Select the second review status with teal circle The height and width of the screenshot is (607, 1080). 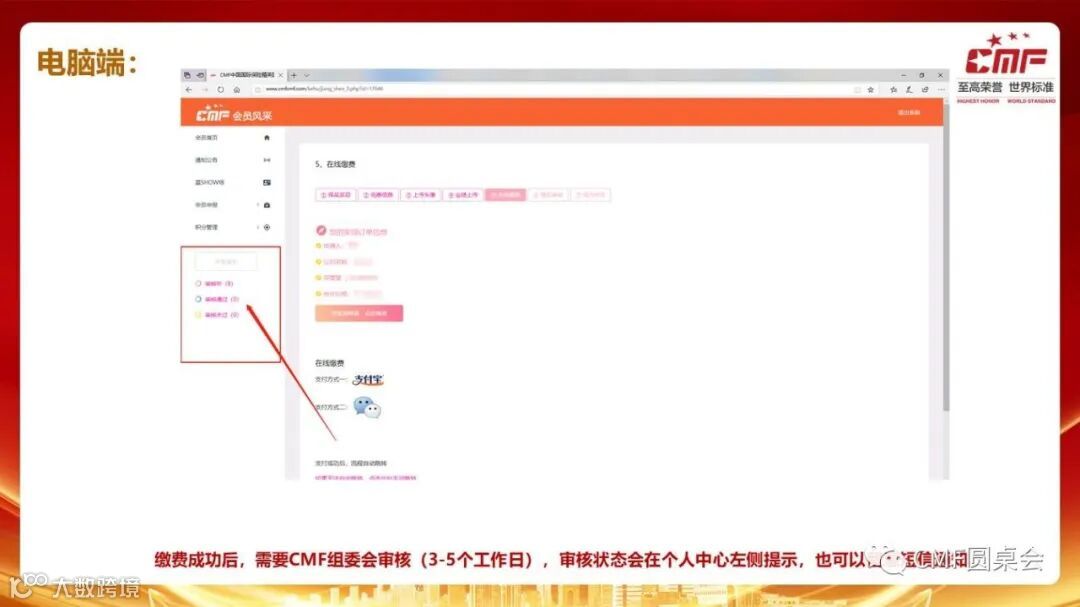(x=217, y=299)
